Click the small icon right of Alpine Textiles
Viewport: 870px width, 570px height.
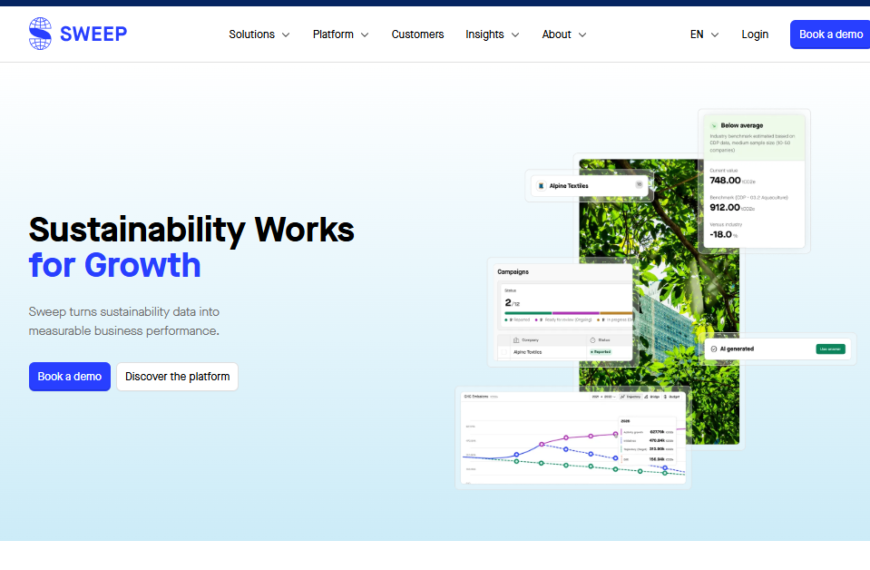click(639, 185)
